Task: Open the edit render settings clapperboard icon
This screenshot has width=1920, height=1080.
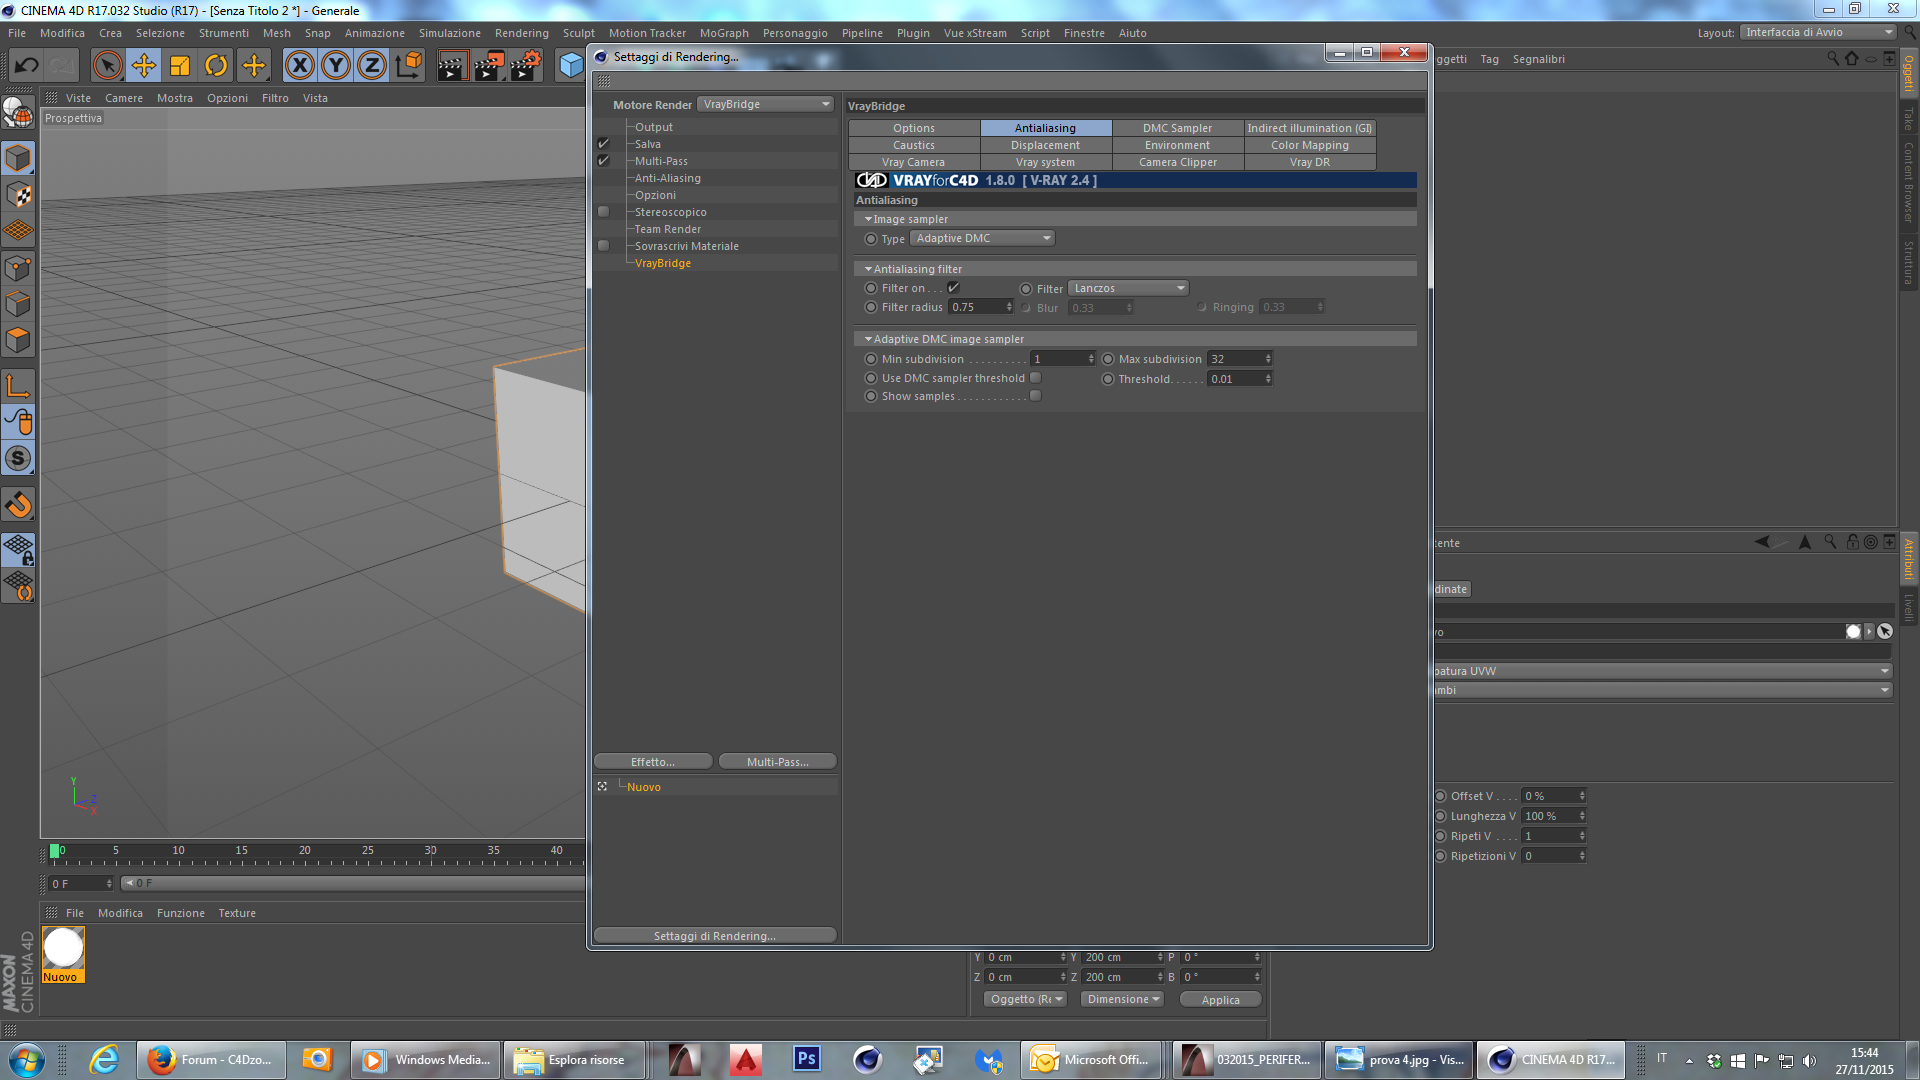Action: tap(526, 66)
